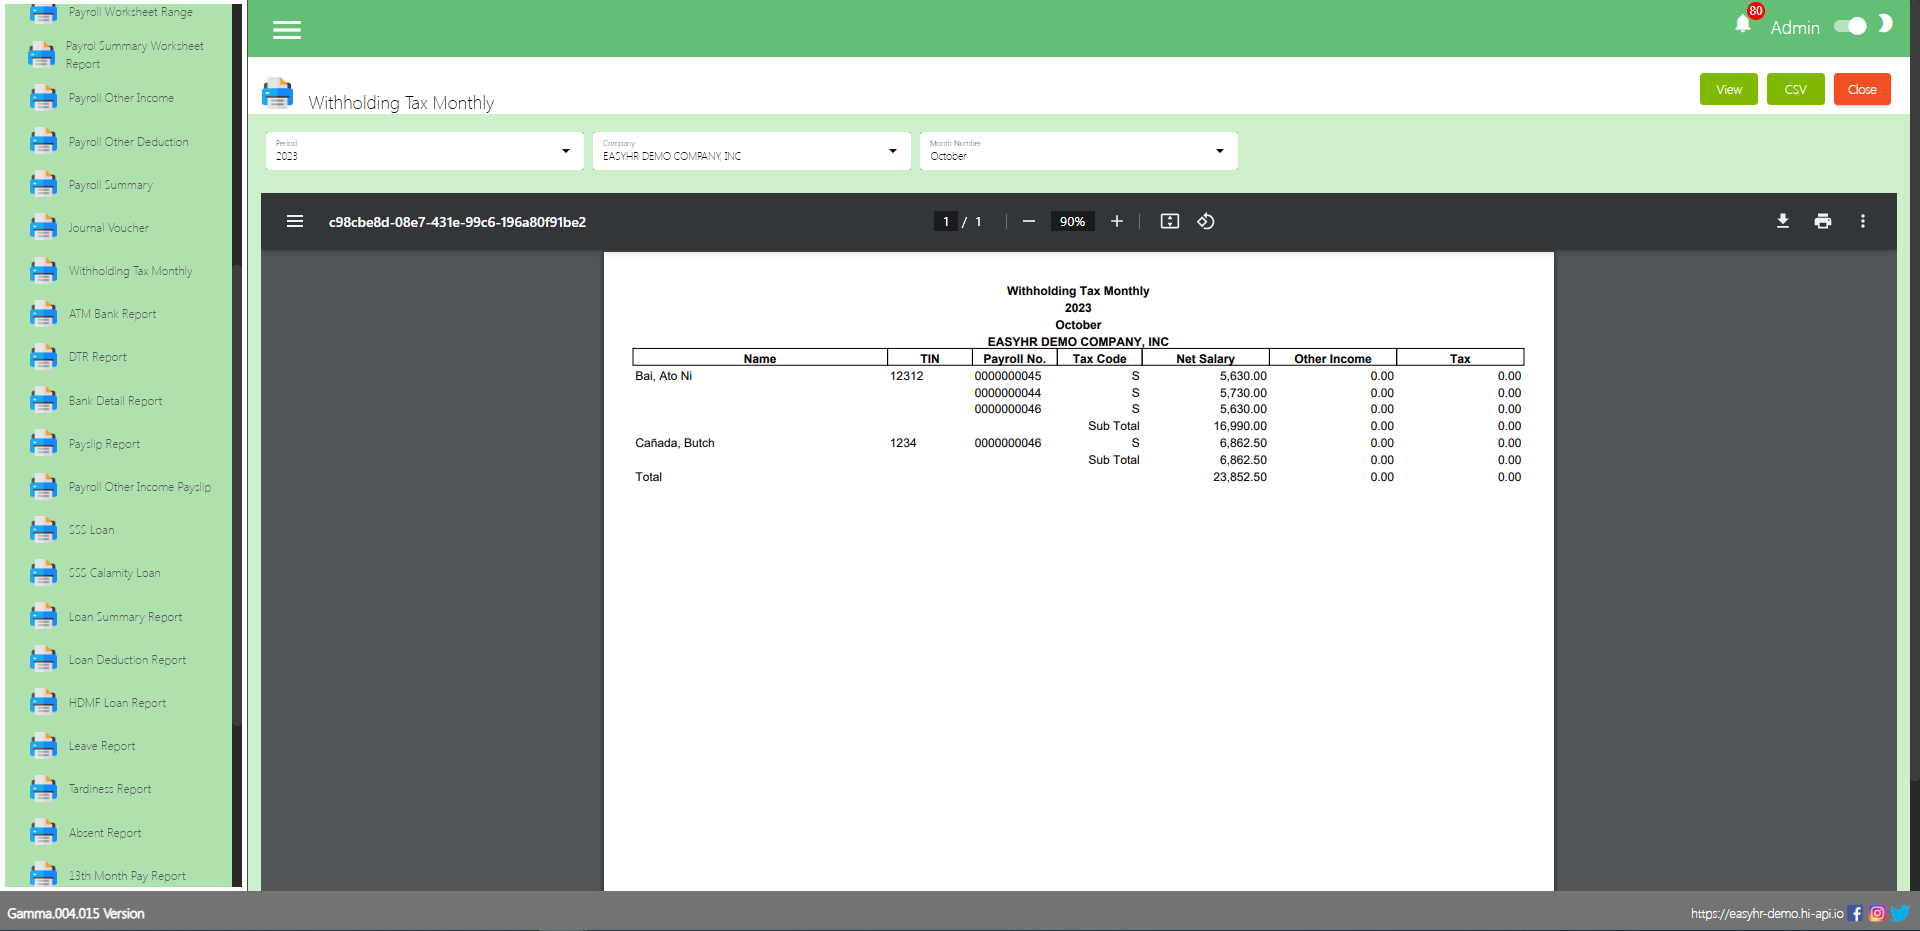The height and width of the screenshot is (931, 1920).
Task: Open the Twitter icon in footer
Action: [x=1900, y=913]
